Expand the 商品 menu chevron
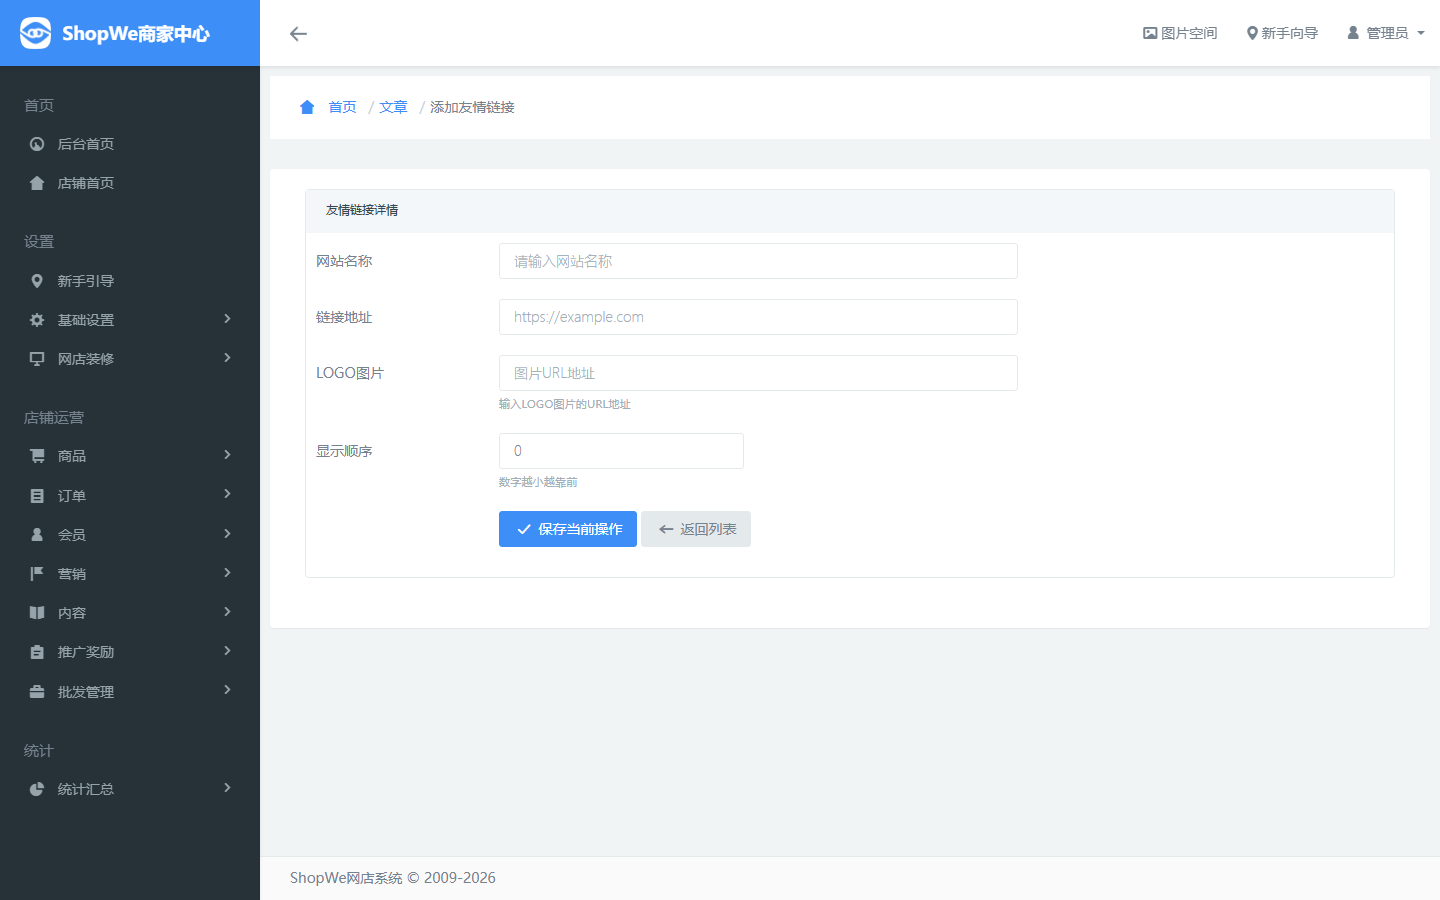Screen dimensions: 1440x900 click(x=227, y=455)
